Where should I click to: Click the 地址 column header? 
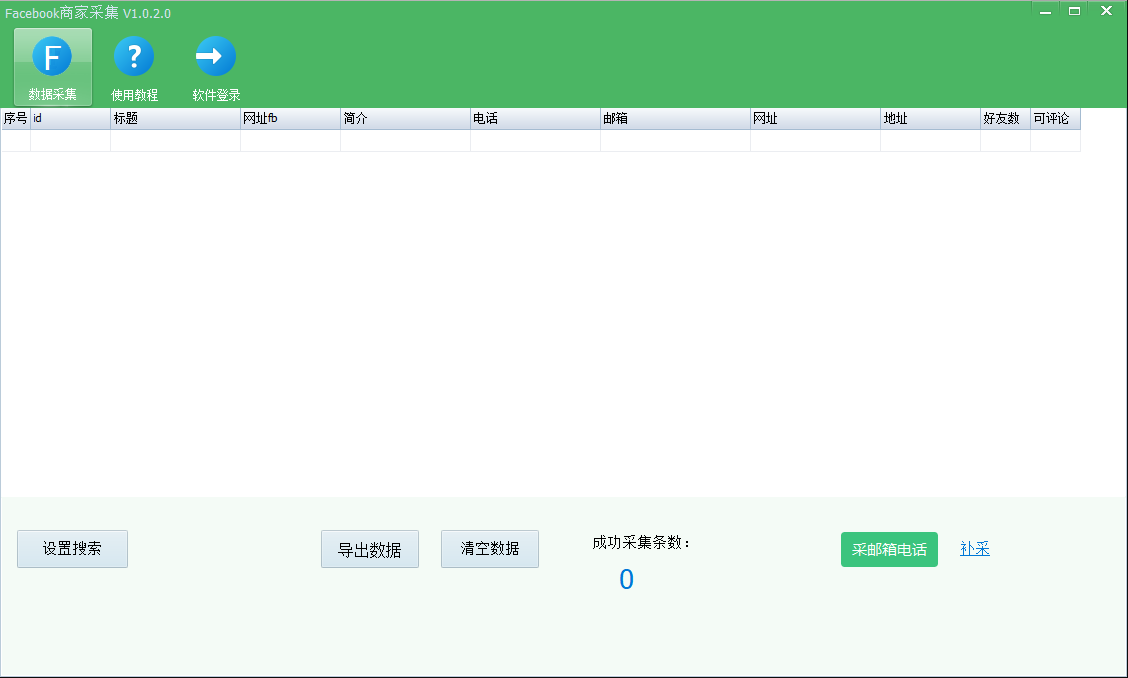[x=931, y=119]
